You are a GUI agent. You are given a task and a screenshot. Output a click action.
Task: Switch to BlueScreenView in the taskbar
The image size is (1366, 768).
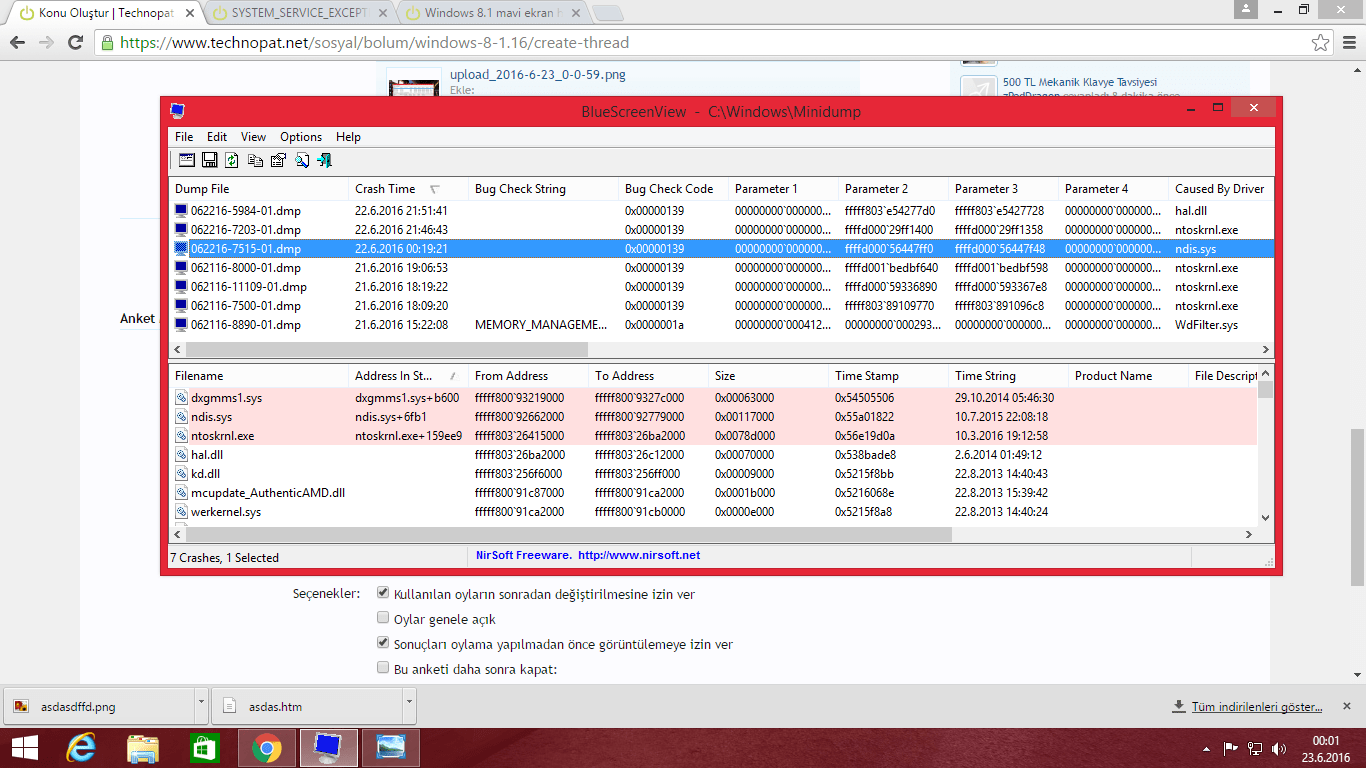328,748
